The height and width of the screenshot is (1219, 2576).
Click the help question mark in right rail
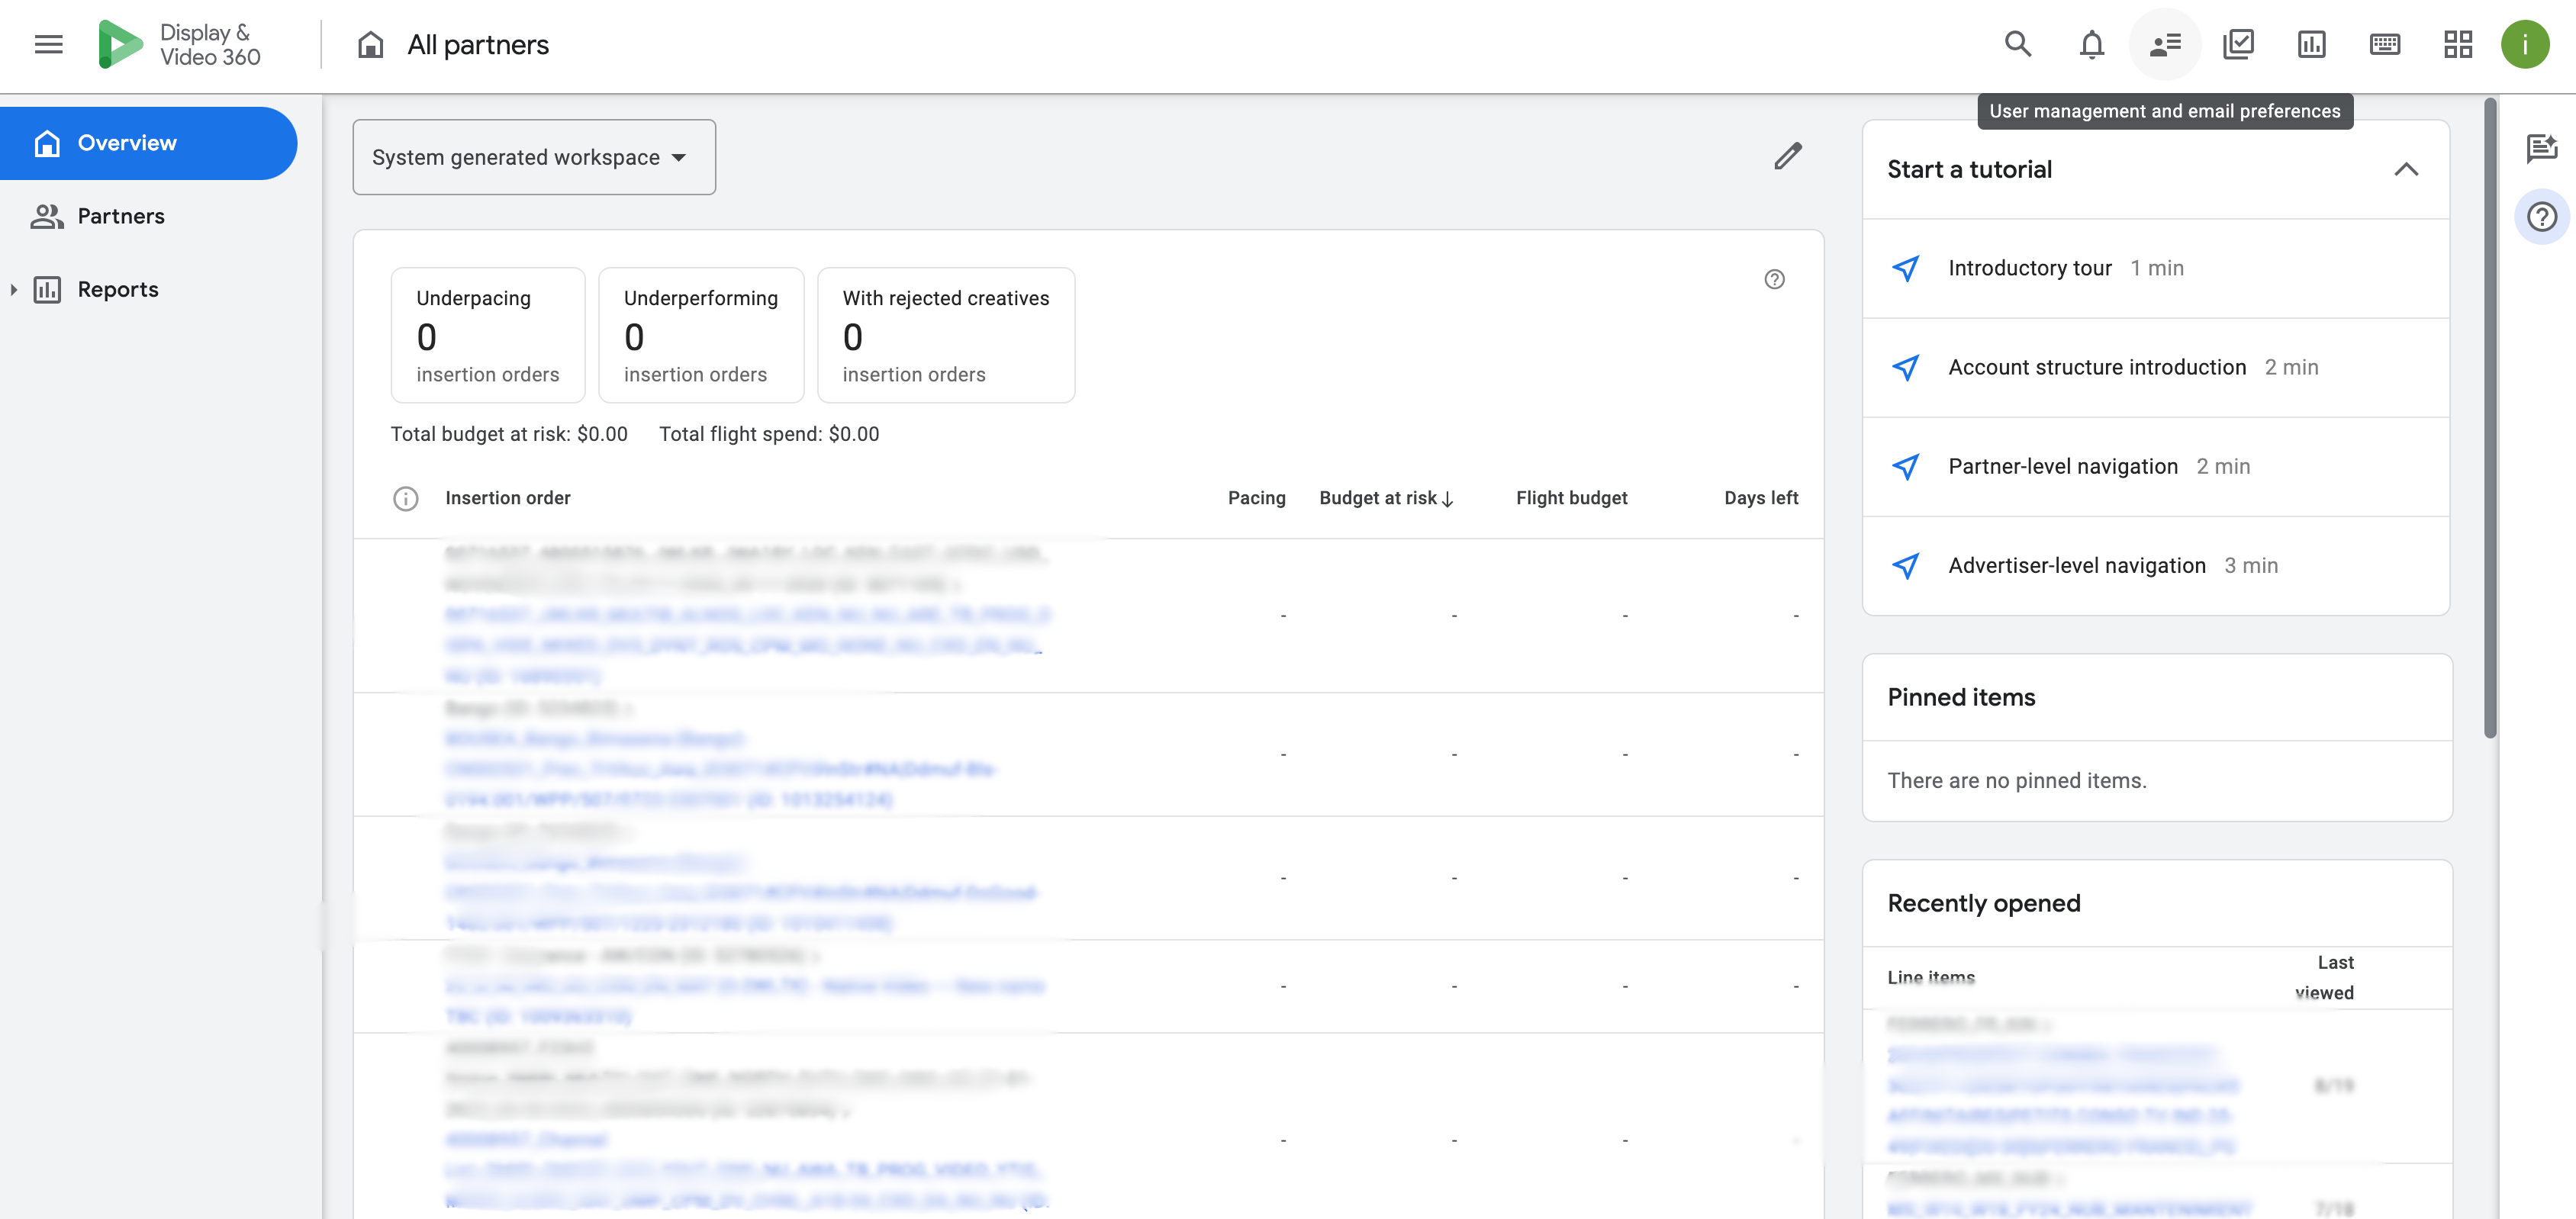pyautogui.click(x=2541, y=217)
